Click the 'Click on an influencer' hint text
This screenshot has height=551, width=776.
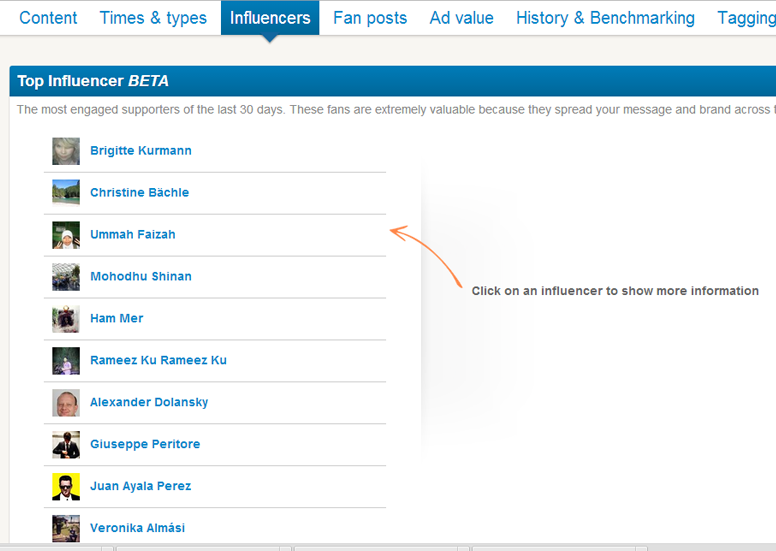pos(615,291)
